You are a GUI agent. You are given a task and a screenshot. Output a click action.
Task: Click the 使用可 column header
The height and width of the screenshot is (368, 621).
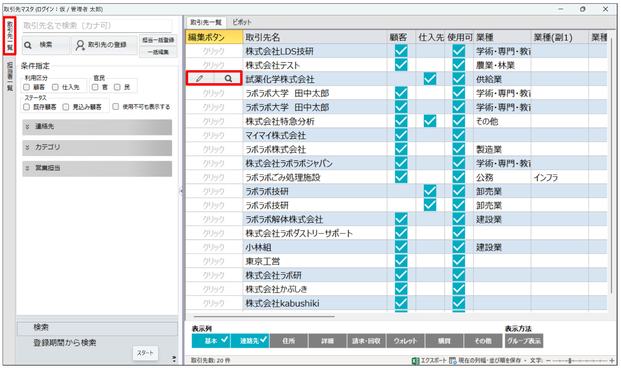click(459, 37)
